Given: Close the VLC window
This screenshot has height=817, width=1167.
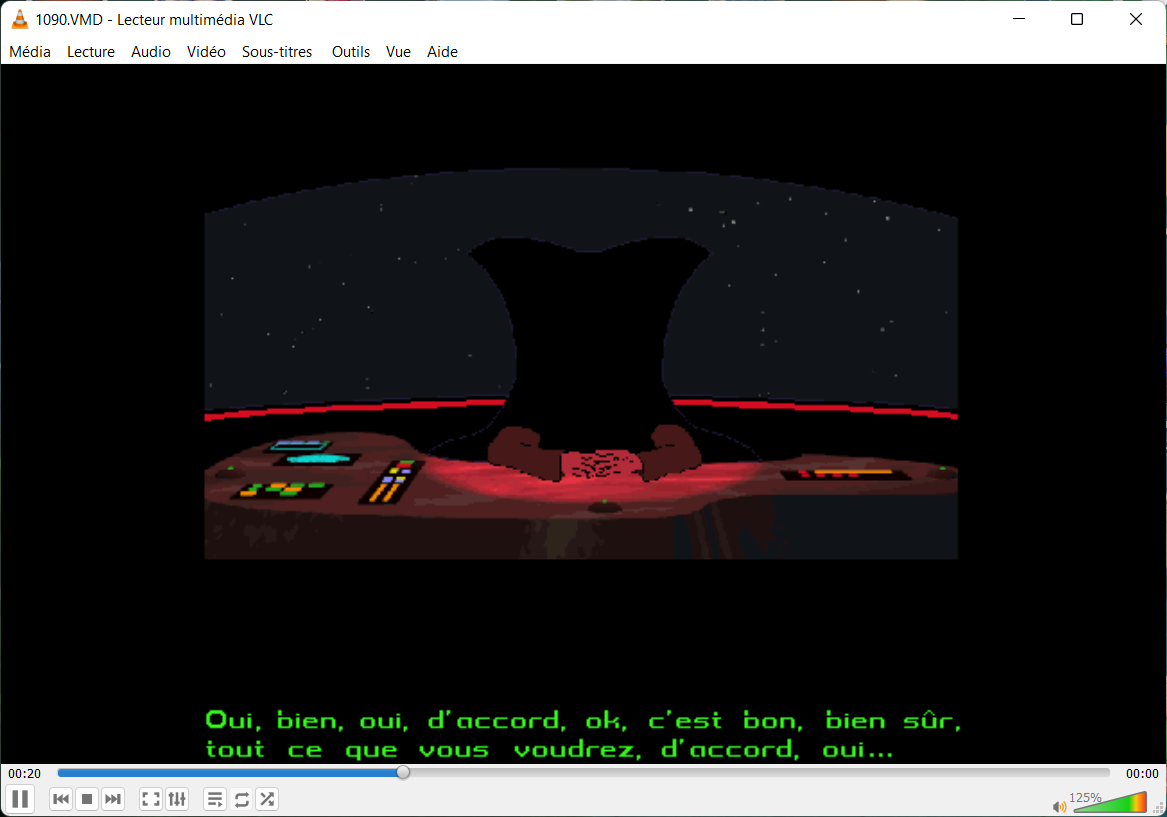Looking at the screenshot, I should tap(1136, 19).
